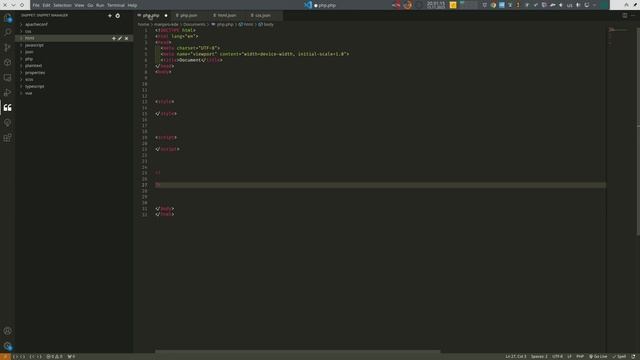The height and width of the screenshot is (360, 640).
Task: Expand the typescript snippet group
Action: 74,87
